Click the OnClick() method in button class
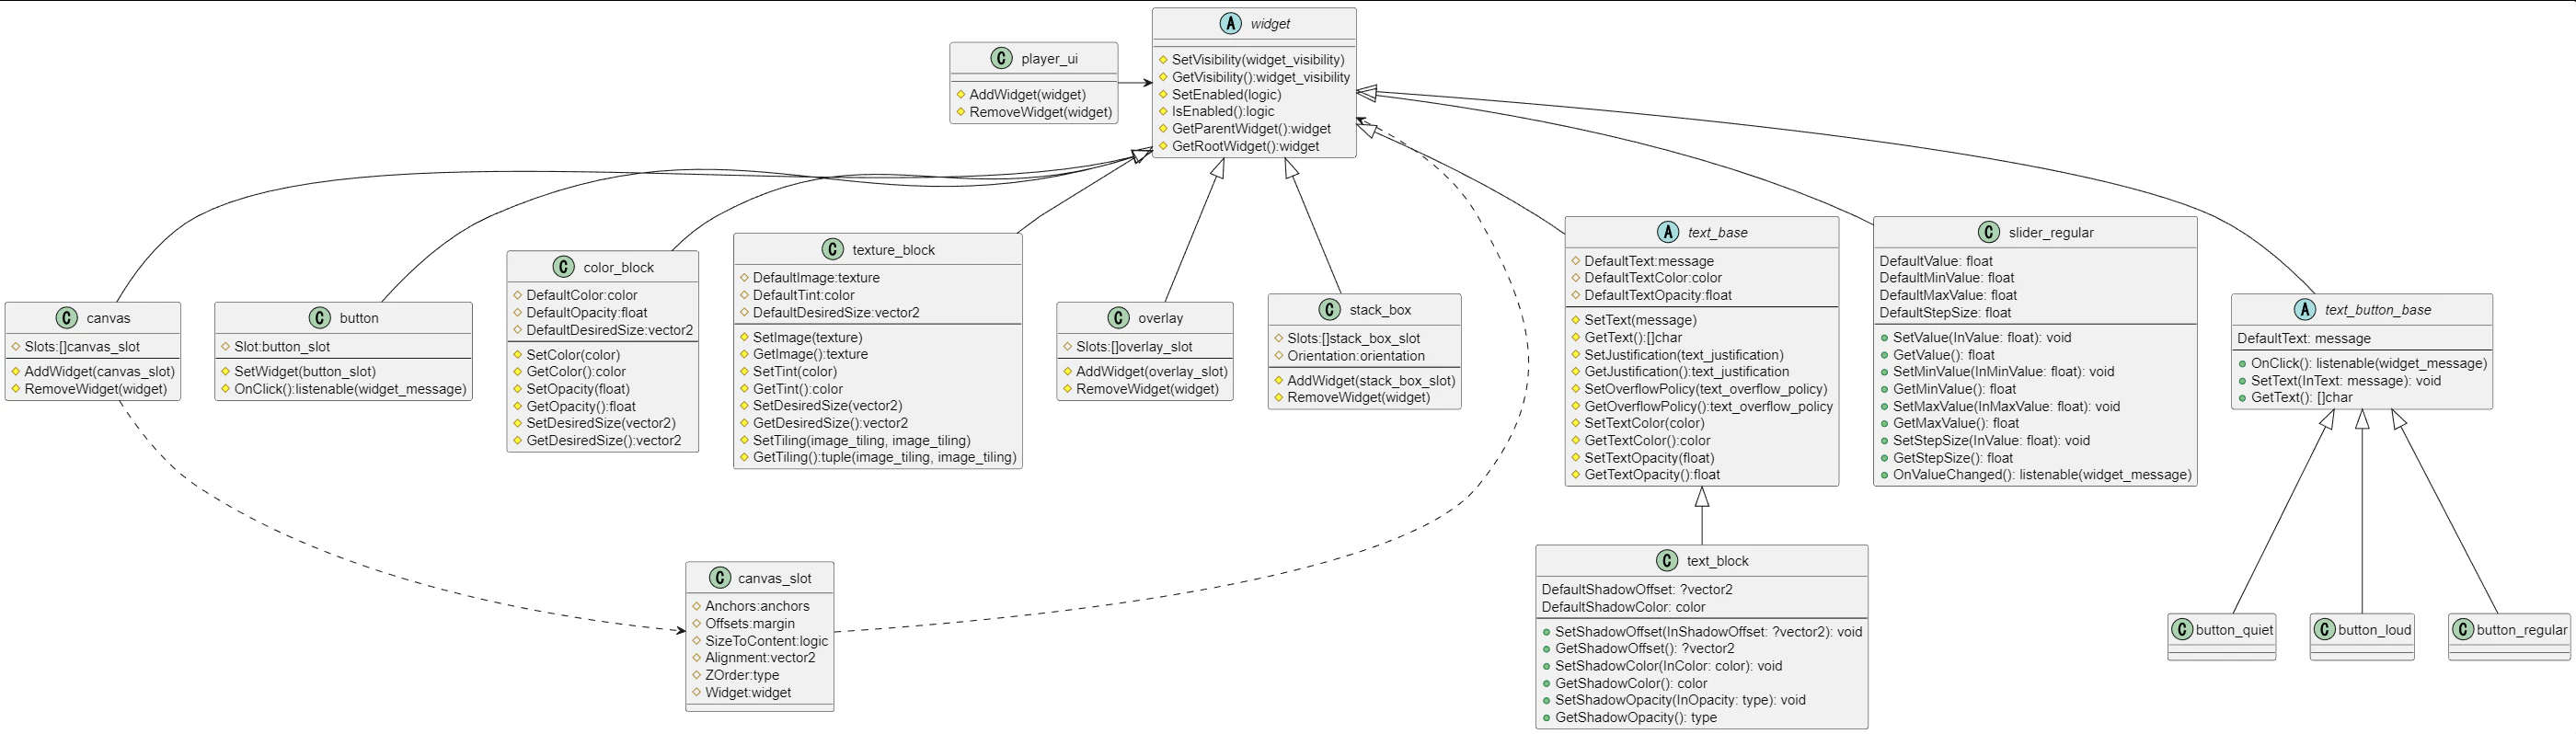2576x734 pixels. [x=350, y=389]
